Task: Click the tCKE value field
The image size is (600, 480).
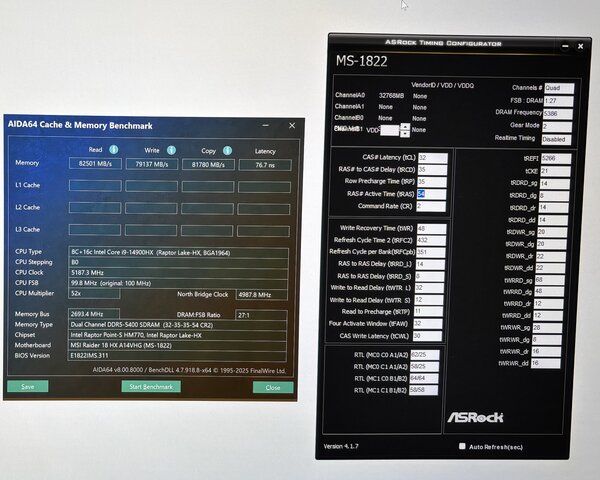Action: point(555,171)
